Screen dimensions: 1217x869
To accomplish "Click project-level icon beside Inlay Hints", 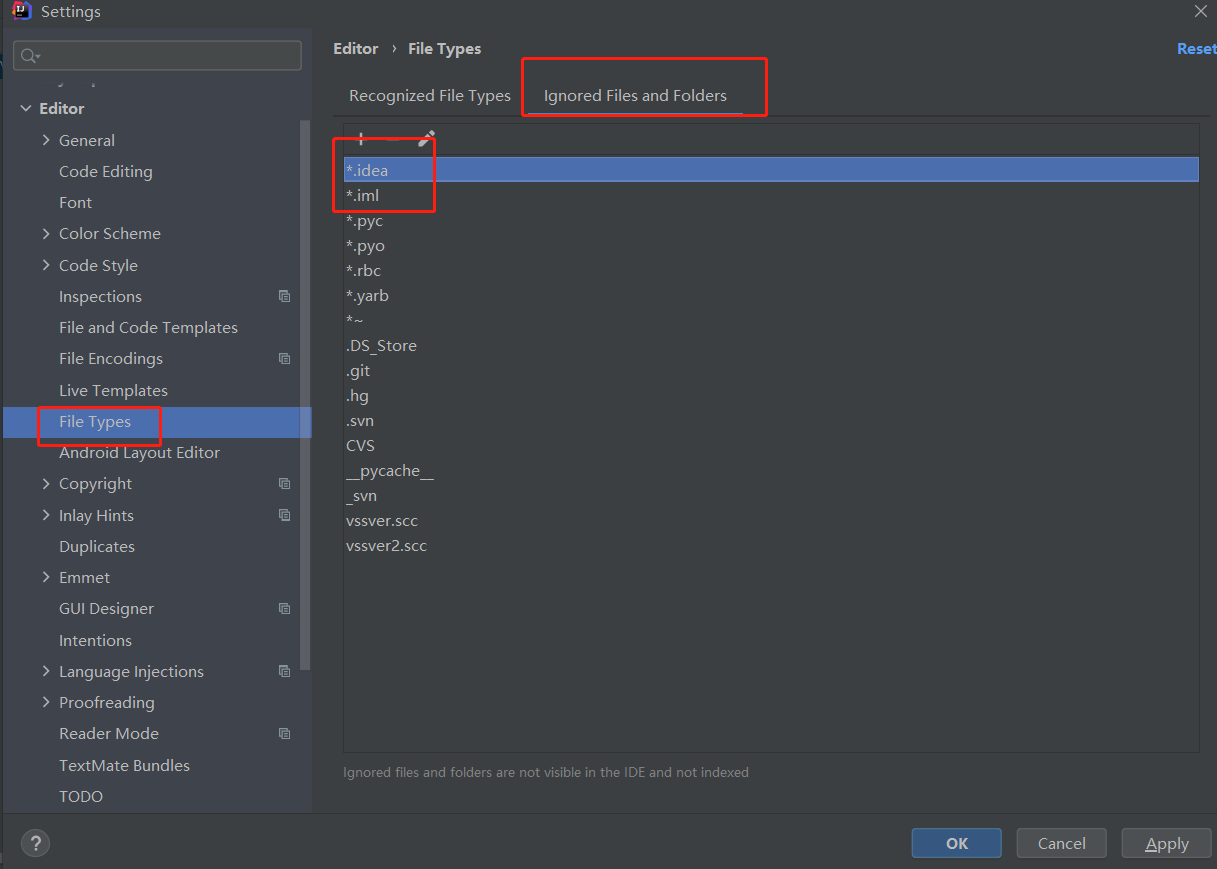I will coord(285,515).
